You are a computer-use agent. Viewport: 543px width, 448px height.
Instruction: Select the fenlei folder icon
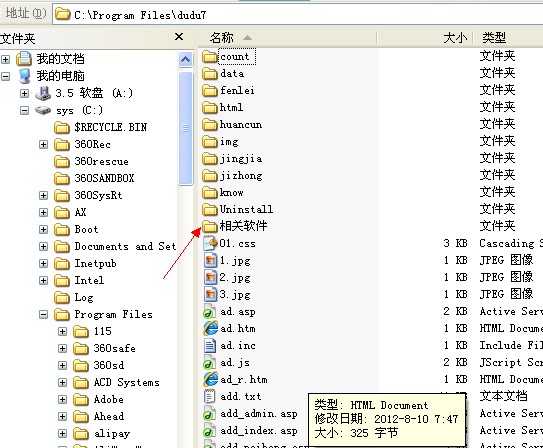[210, 90]
